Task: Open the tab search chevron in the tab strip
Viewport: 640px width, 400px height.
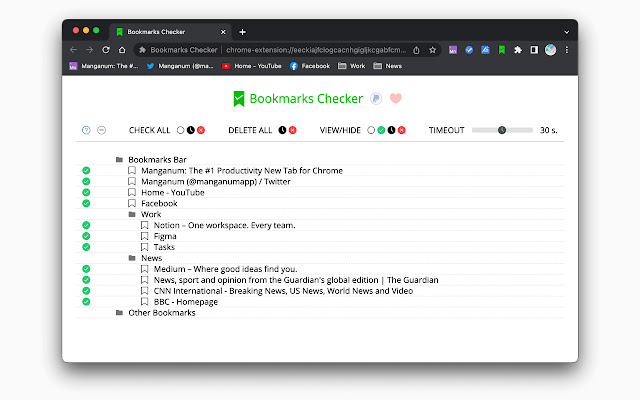Action: pos(567,32)
